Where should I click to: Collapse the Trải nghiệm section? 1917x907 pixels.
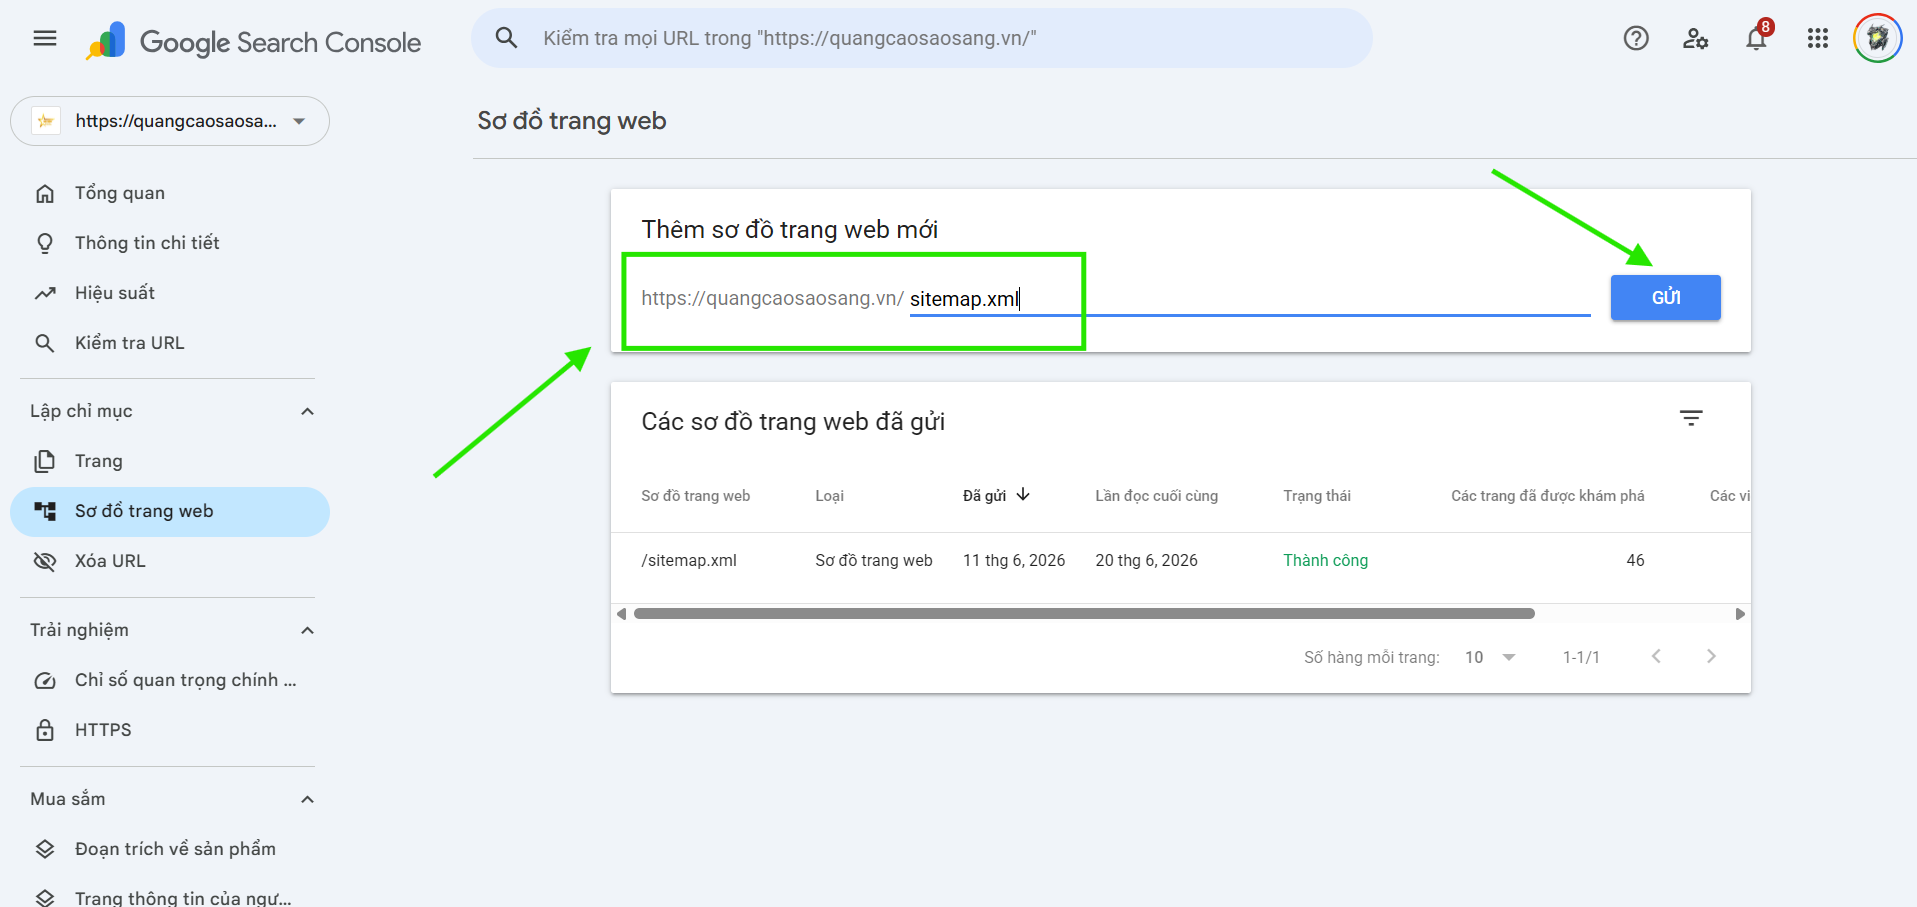(x=308, y=630)
